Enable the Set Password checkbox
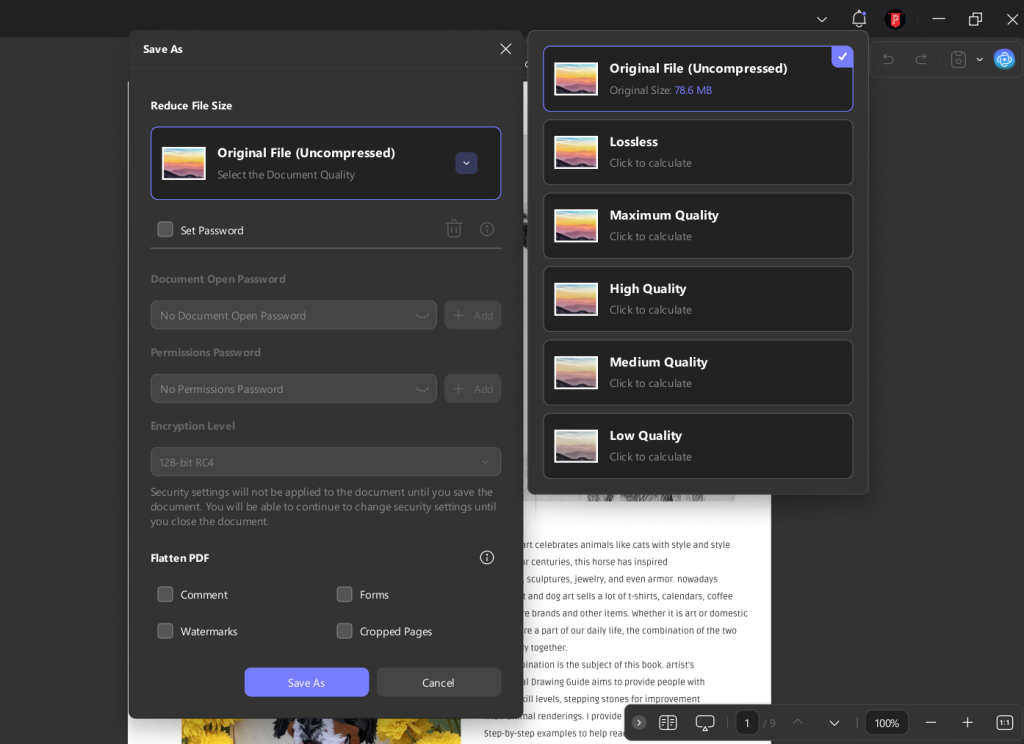Viewport: 1024px width, 744px height. pos(166,230)
